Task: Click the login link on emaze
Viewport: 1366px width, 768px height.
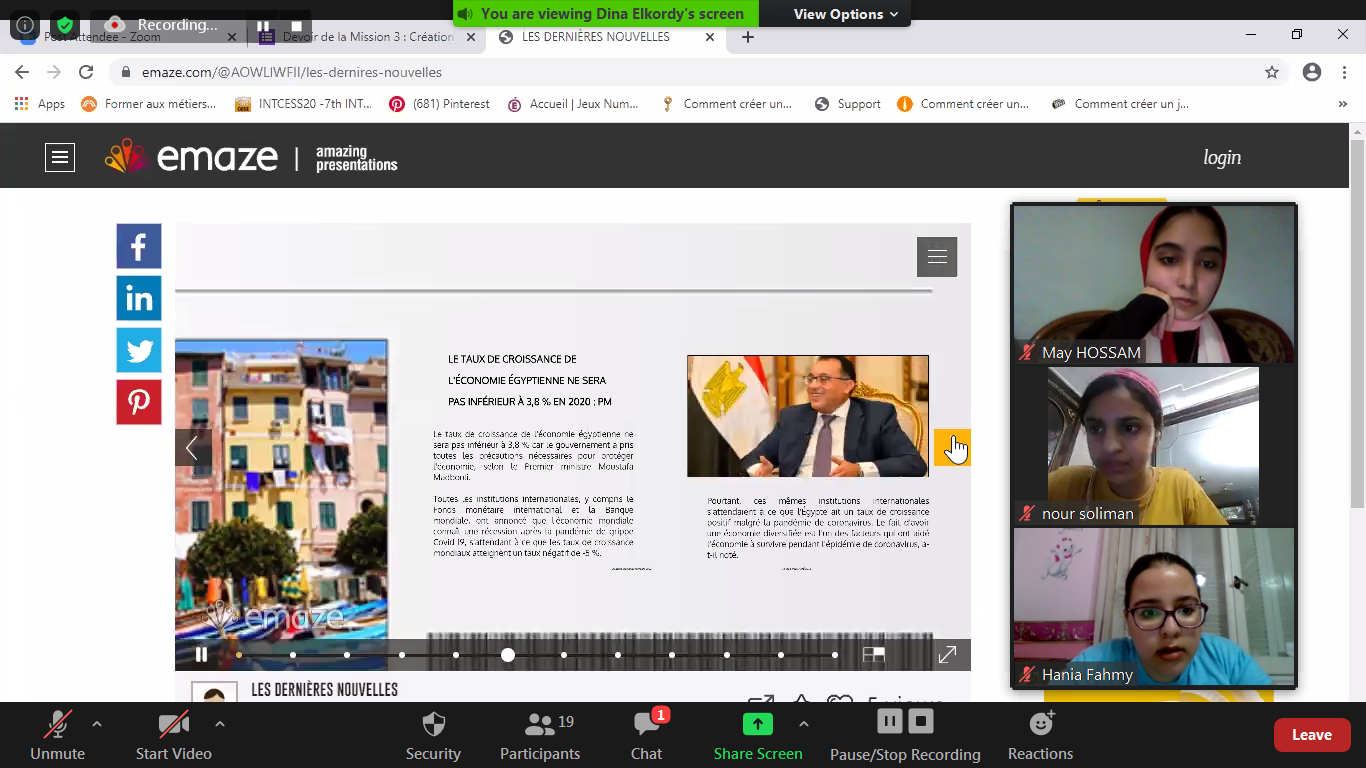Action: 1221,157
